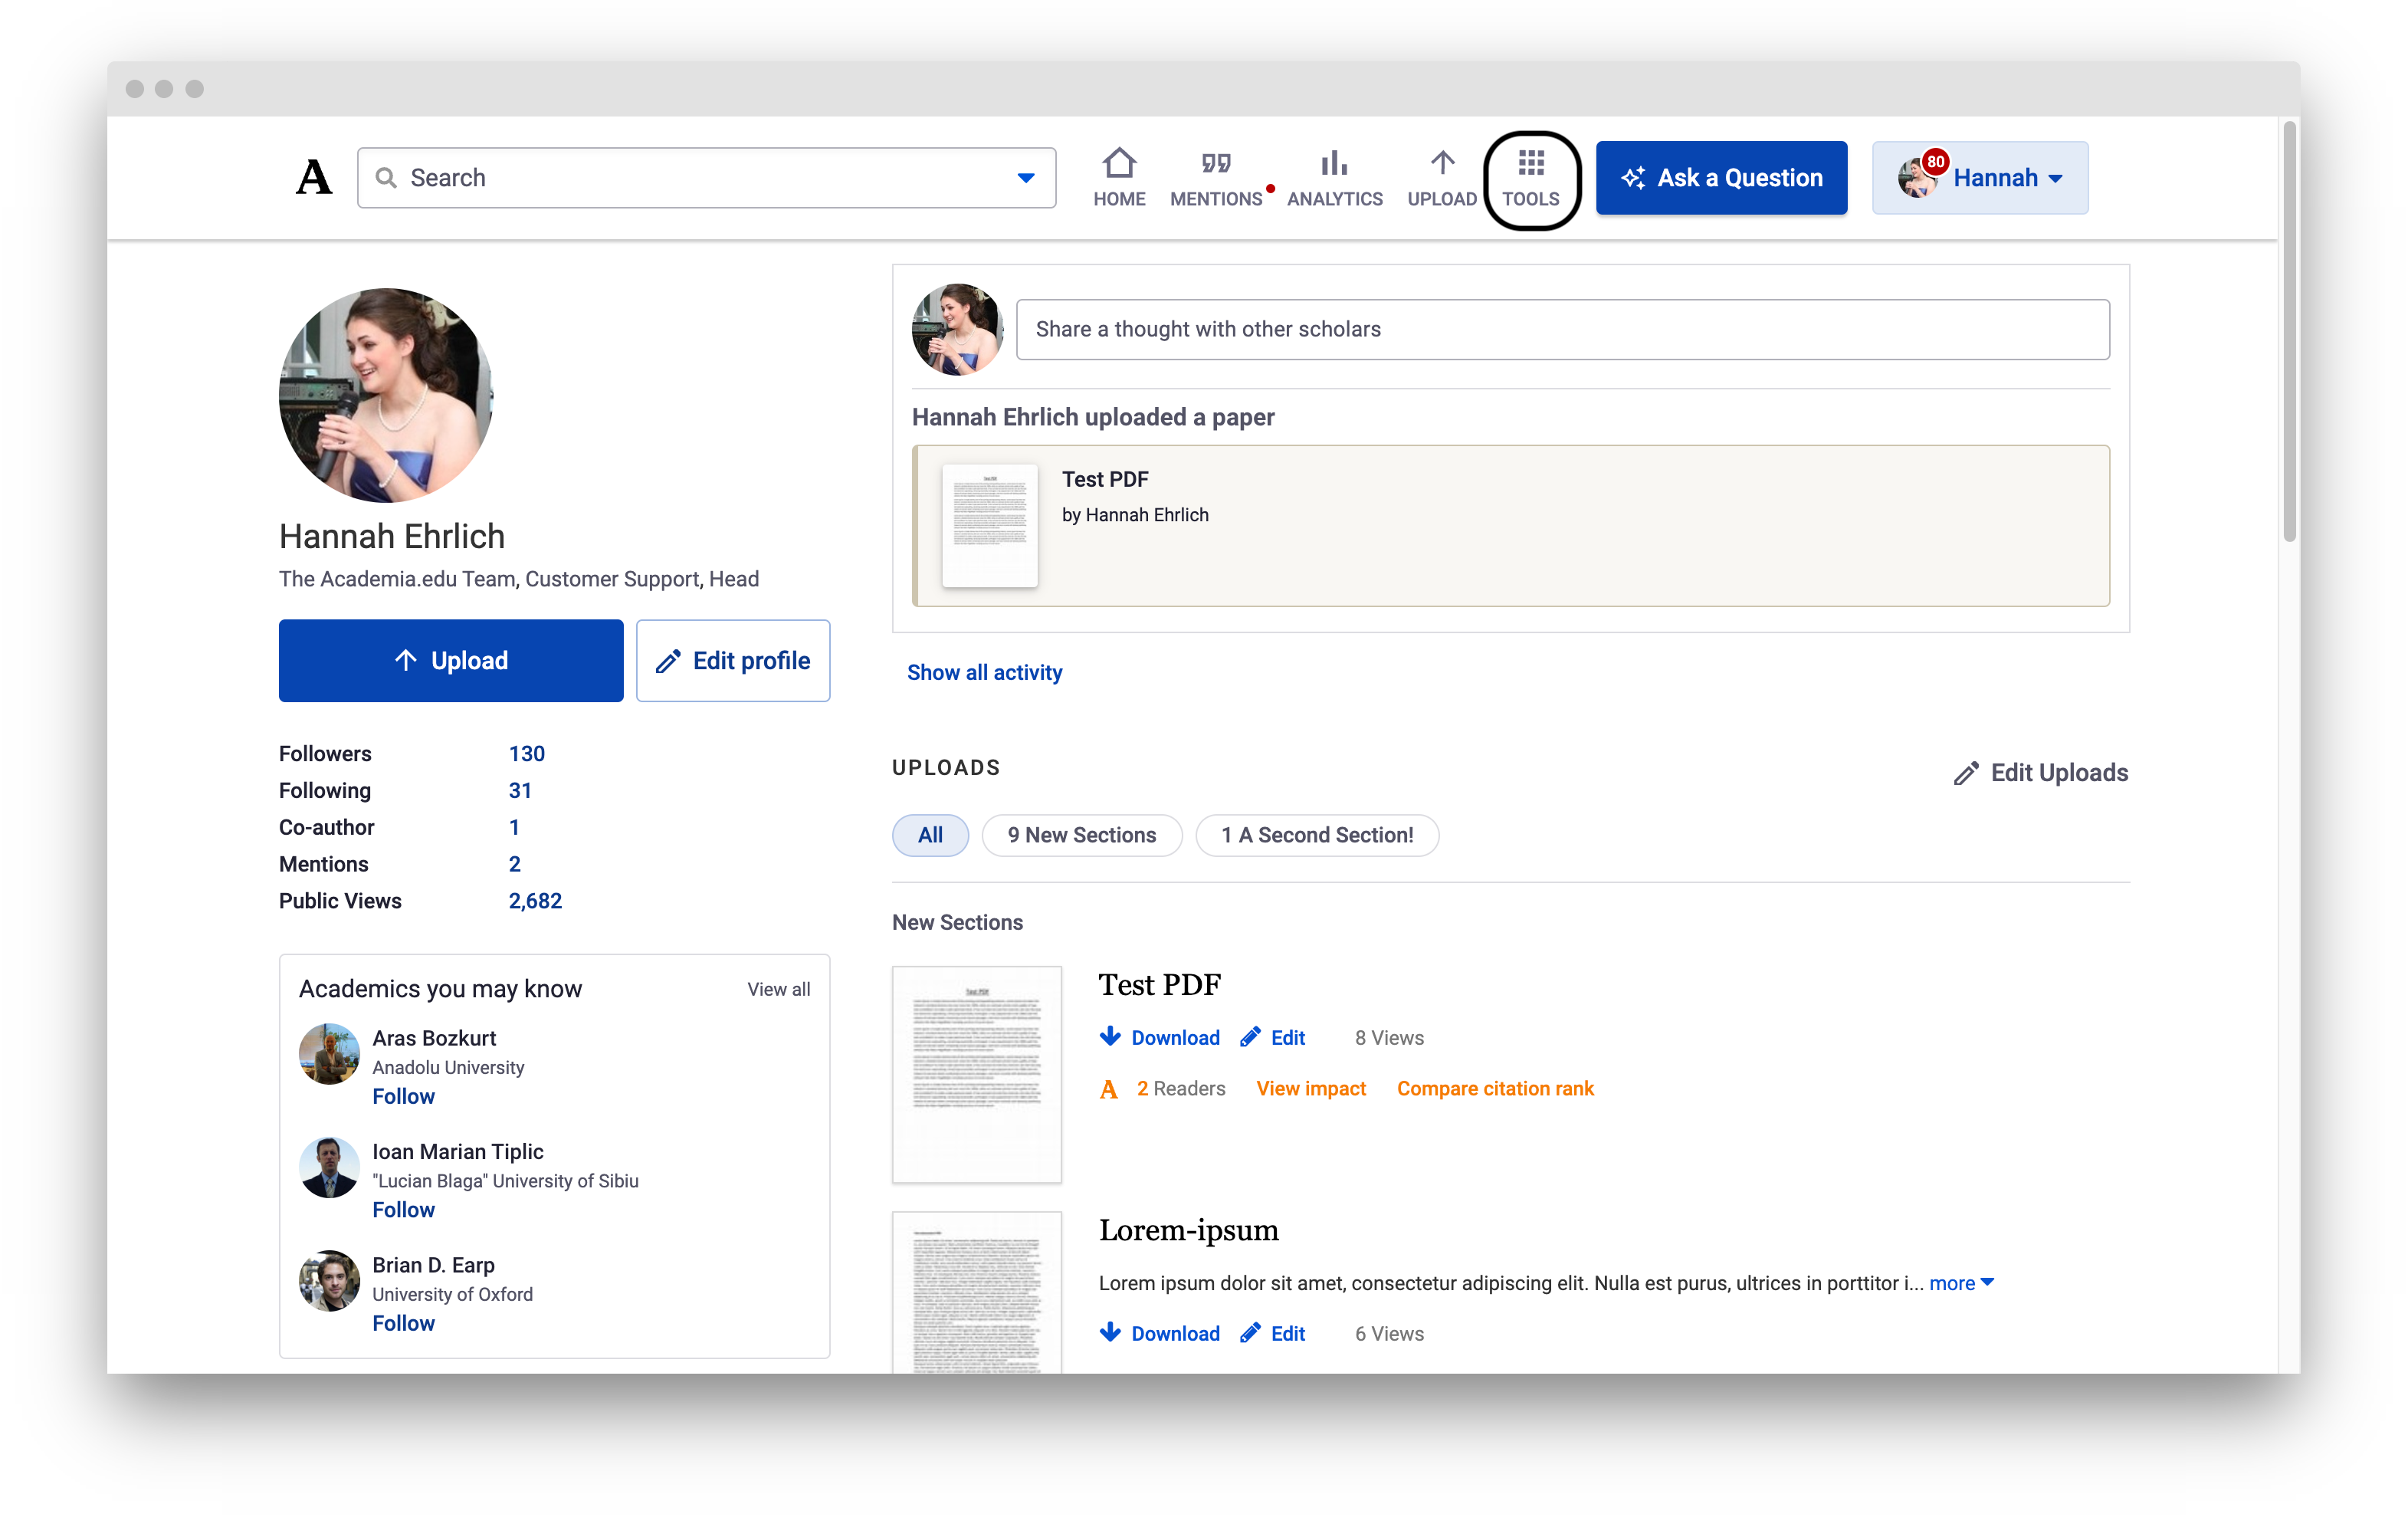This screenshot has width=2408, height=1527.
Task: Click the download arrow icon for Test PDF
Action: coord(1110,1037)
